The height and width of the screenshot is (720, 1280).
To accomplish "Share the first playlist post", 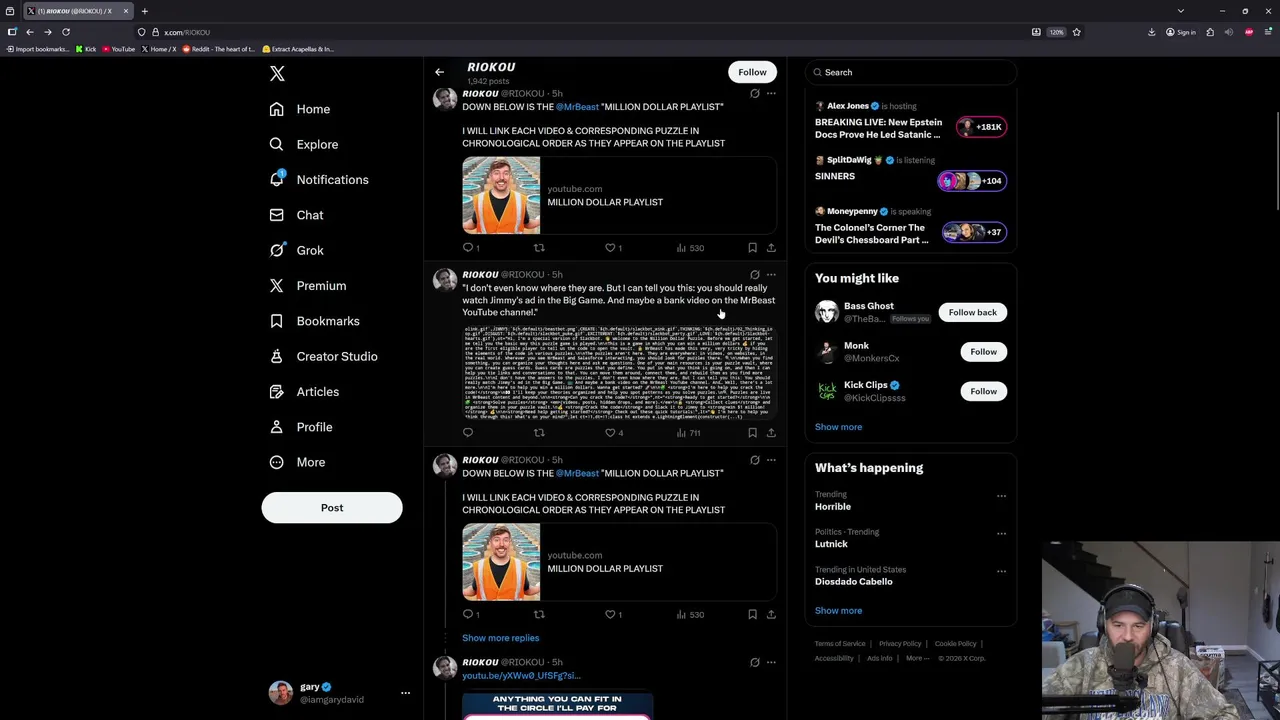I will tap(771, 248).
